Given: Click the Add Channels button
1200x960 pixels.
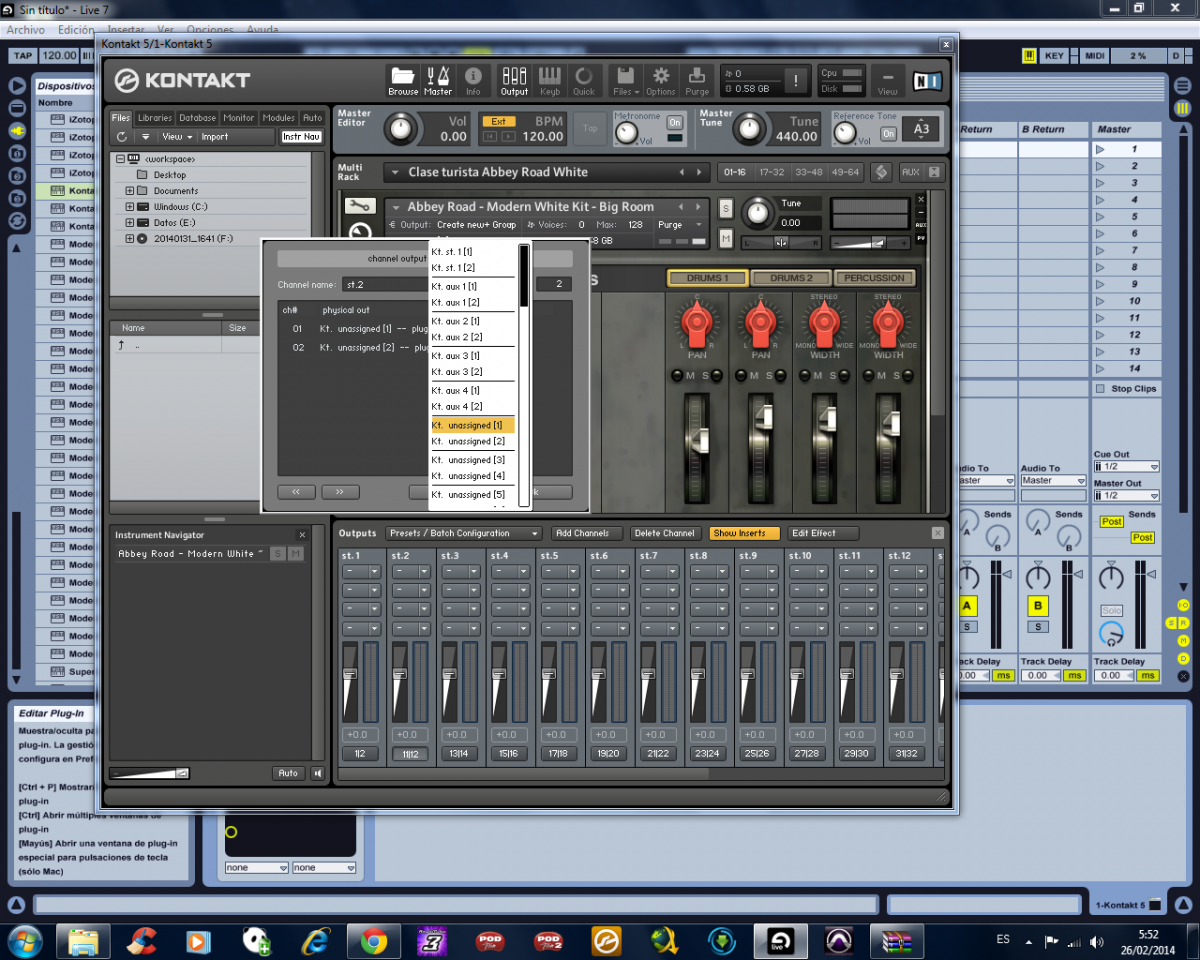Looking at the screenshot, I should click(x=588, y=533).
